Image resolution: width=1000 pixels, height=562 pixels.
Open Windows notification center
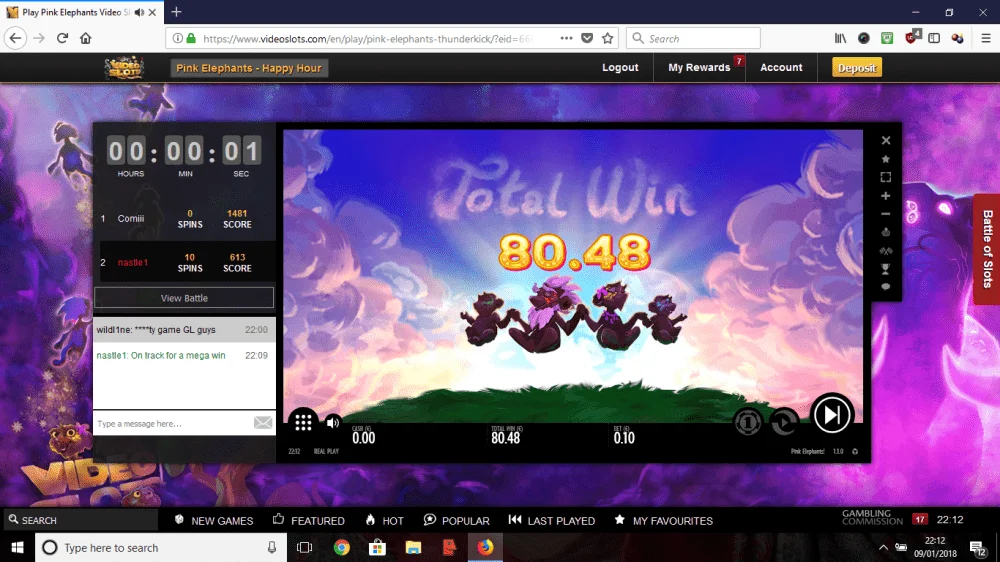click(x=977, y=547)
